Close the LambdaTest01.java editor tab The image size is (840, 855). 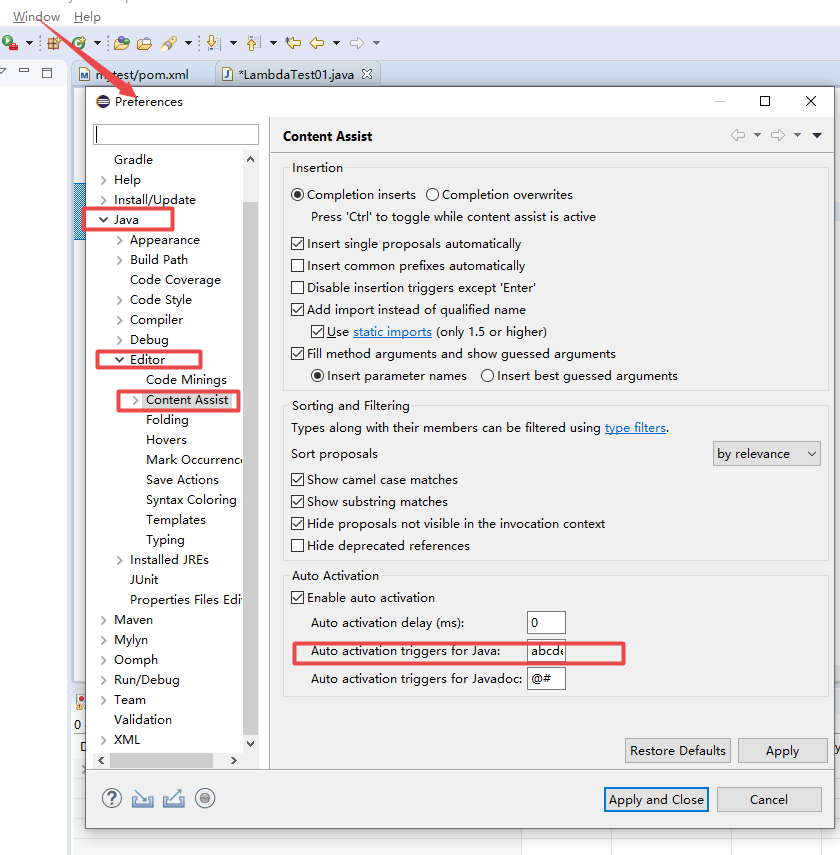pyautogui.click(x=367, y=74)
